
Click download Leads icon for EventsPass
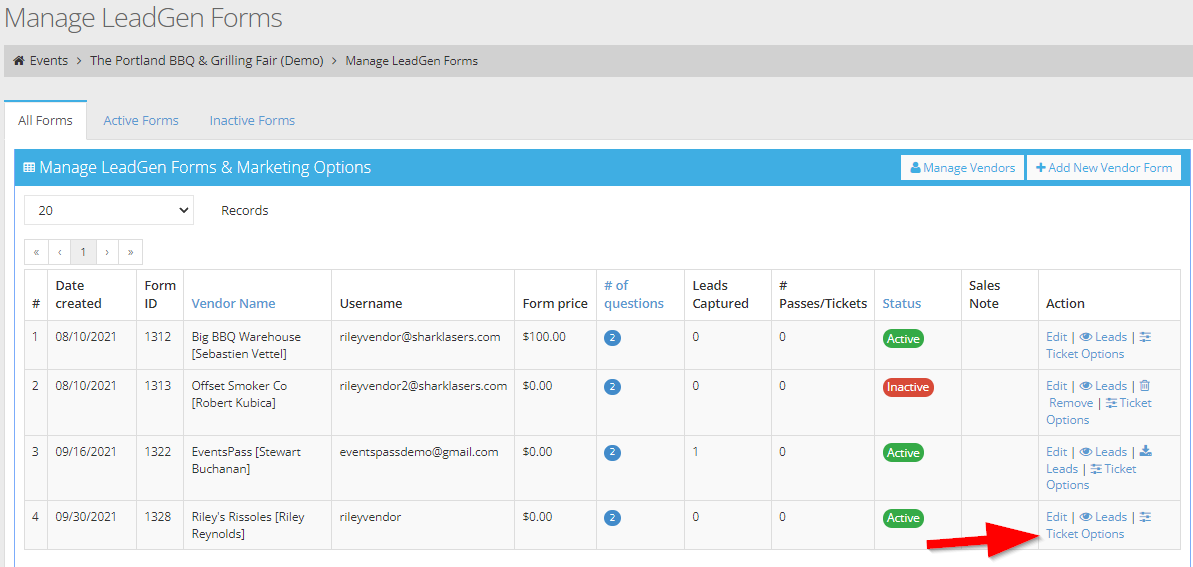pos(1145,451)
